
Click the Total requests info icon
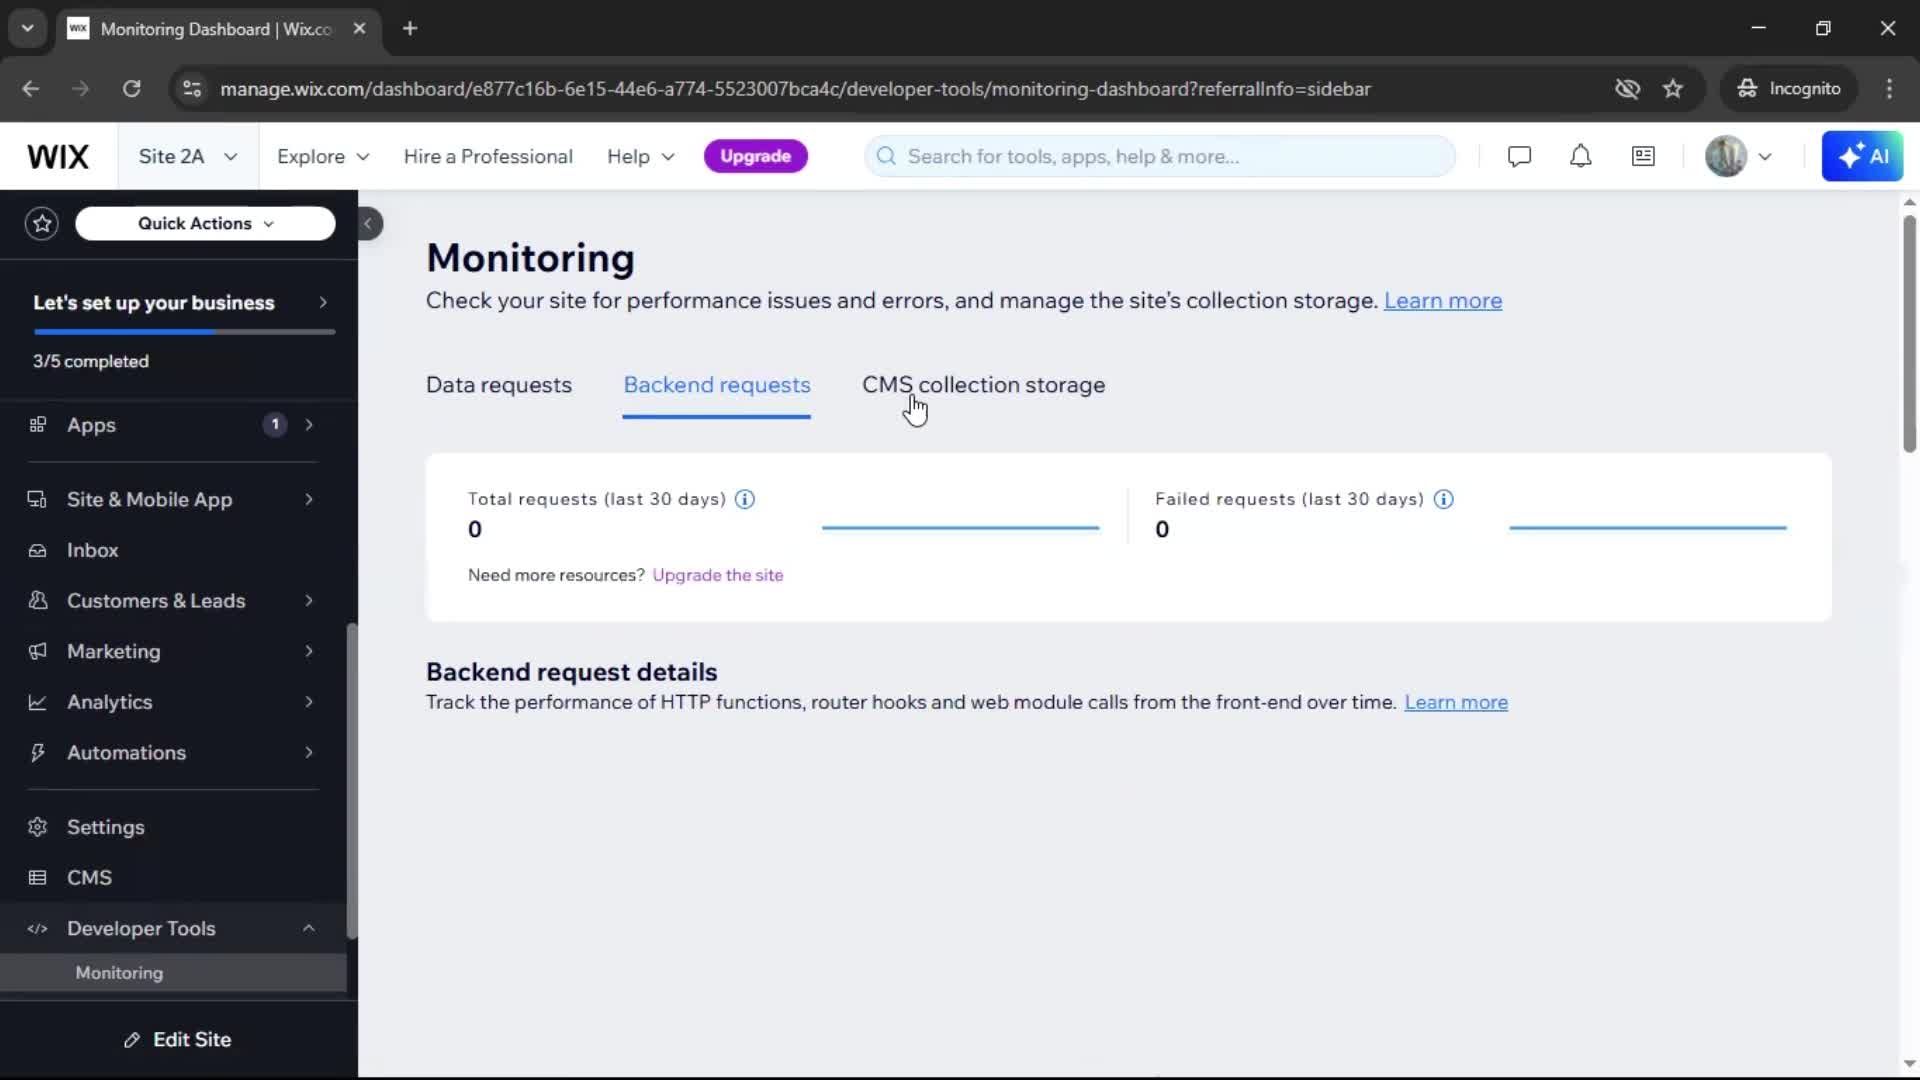[x=745, y=499]
